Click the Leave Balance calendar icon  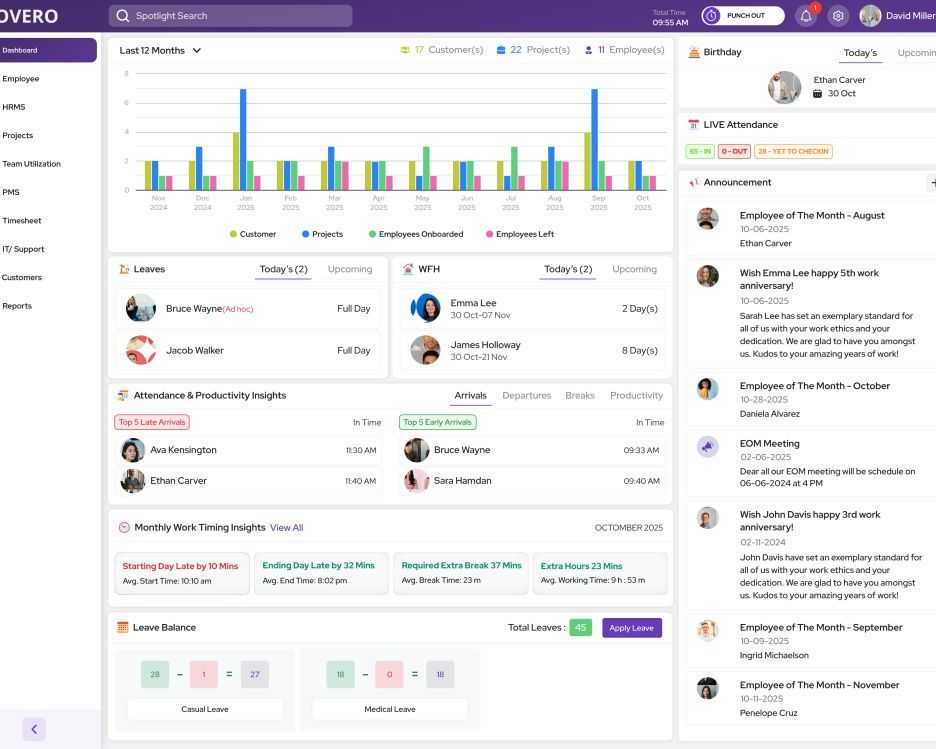(122, 627)
